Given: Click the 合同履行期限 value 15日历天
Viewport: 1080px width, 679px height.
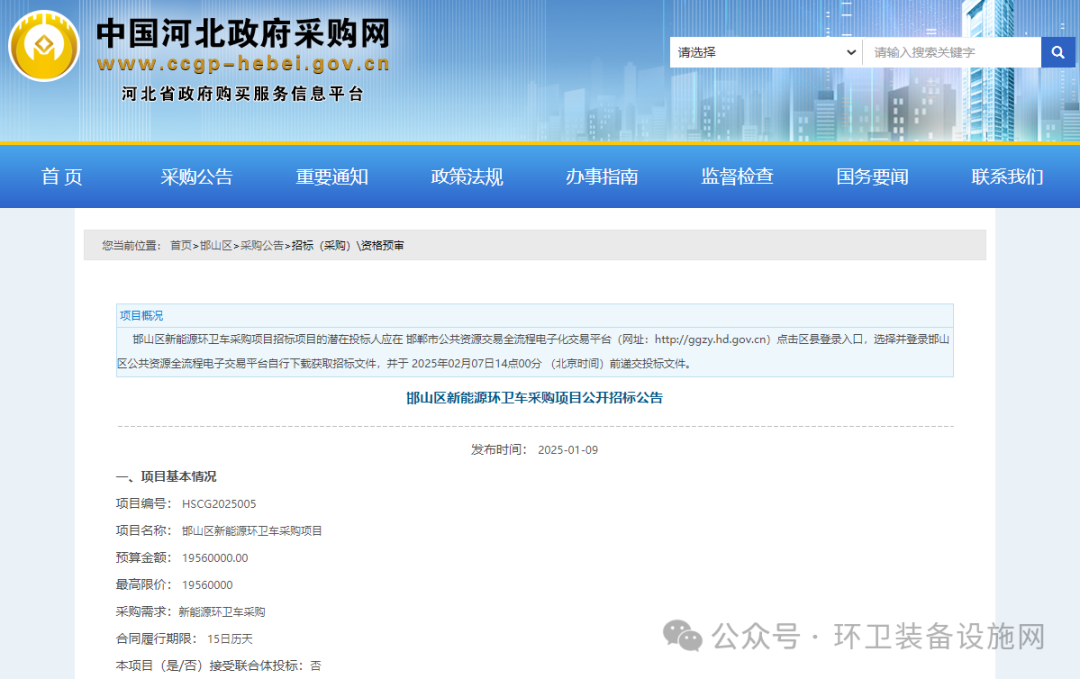Looking at the screenshot, I should [230, 638].
